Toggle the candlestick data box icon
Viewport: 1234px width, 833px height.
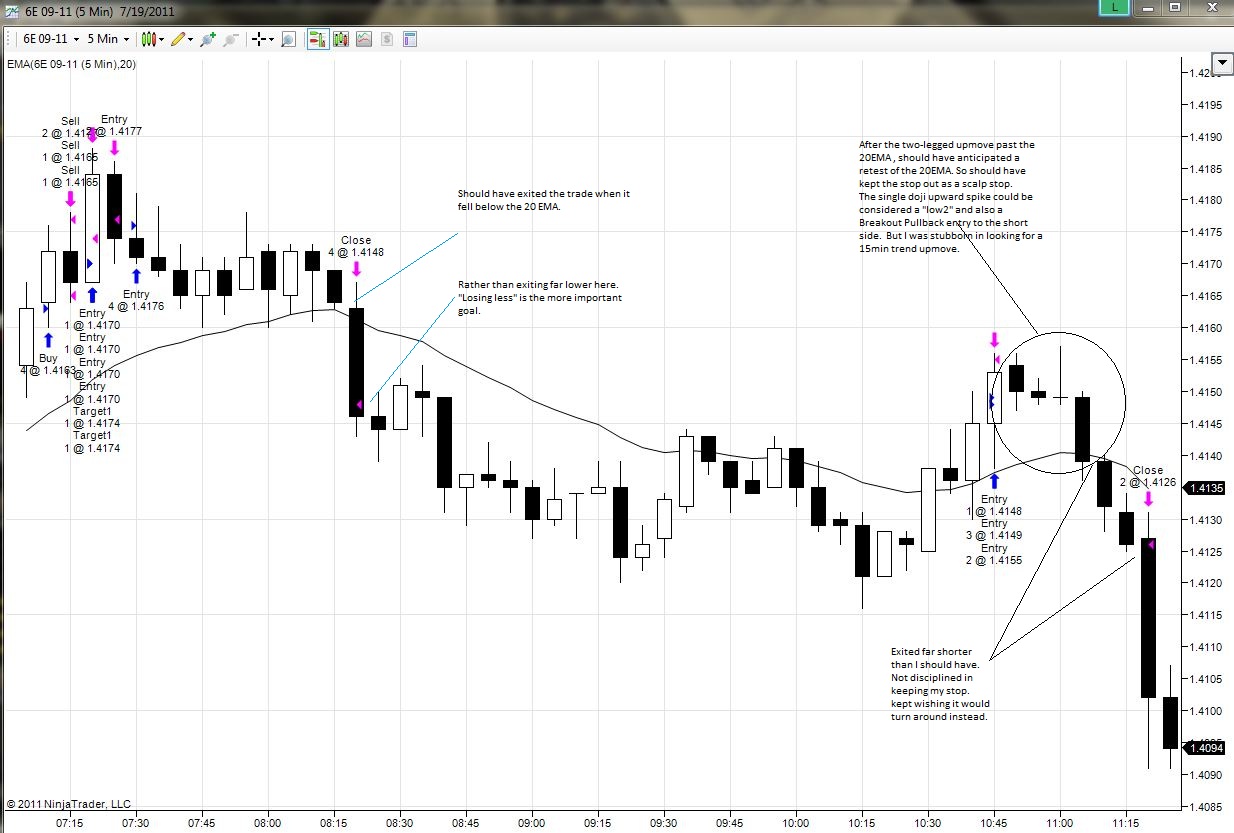pyautogui.click(x=341, y=39)
